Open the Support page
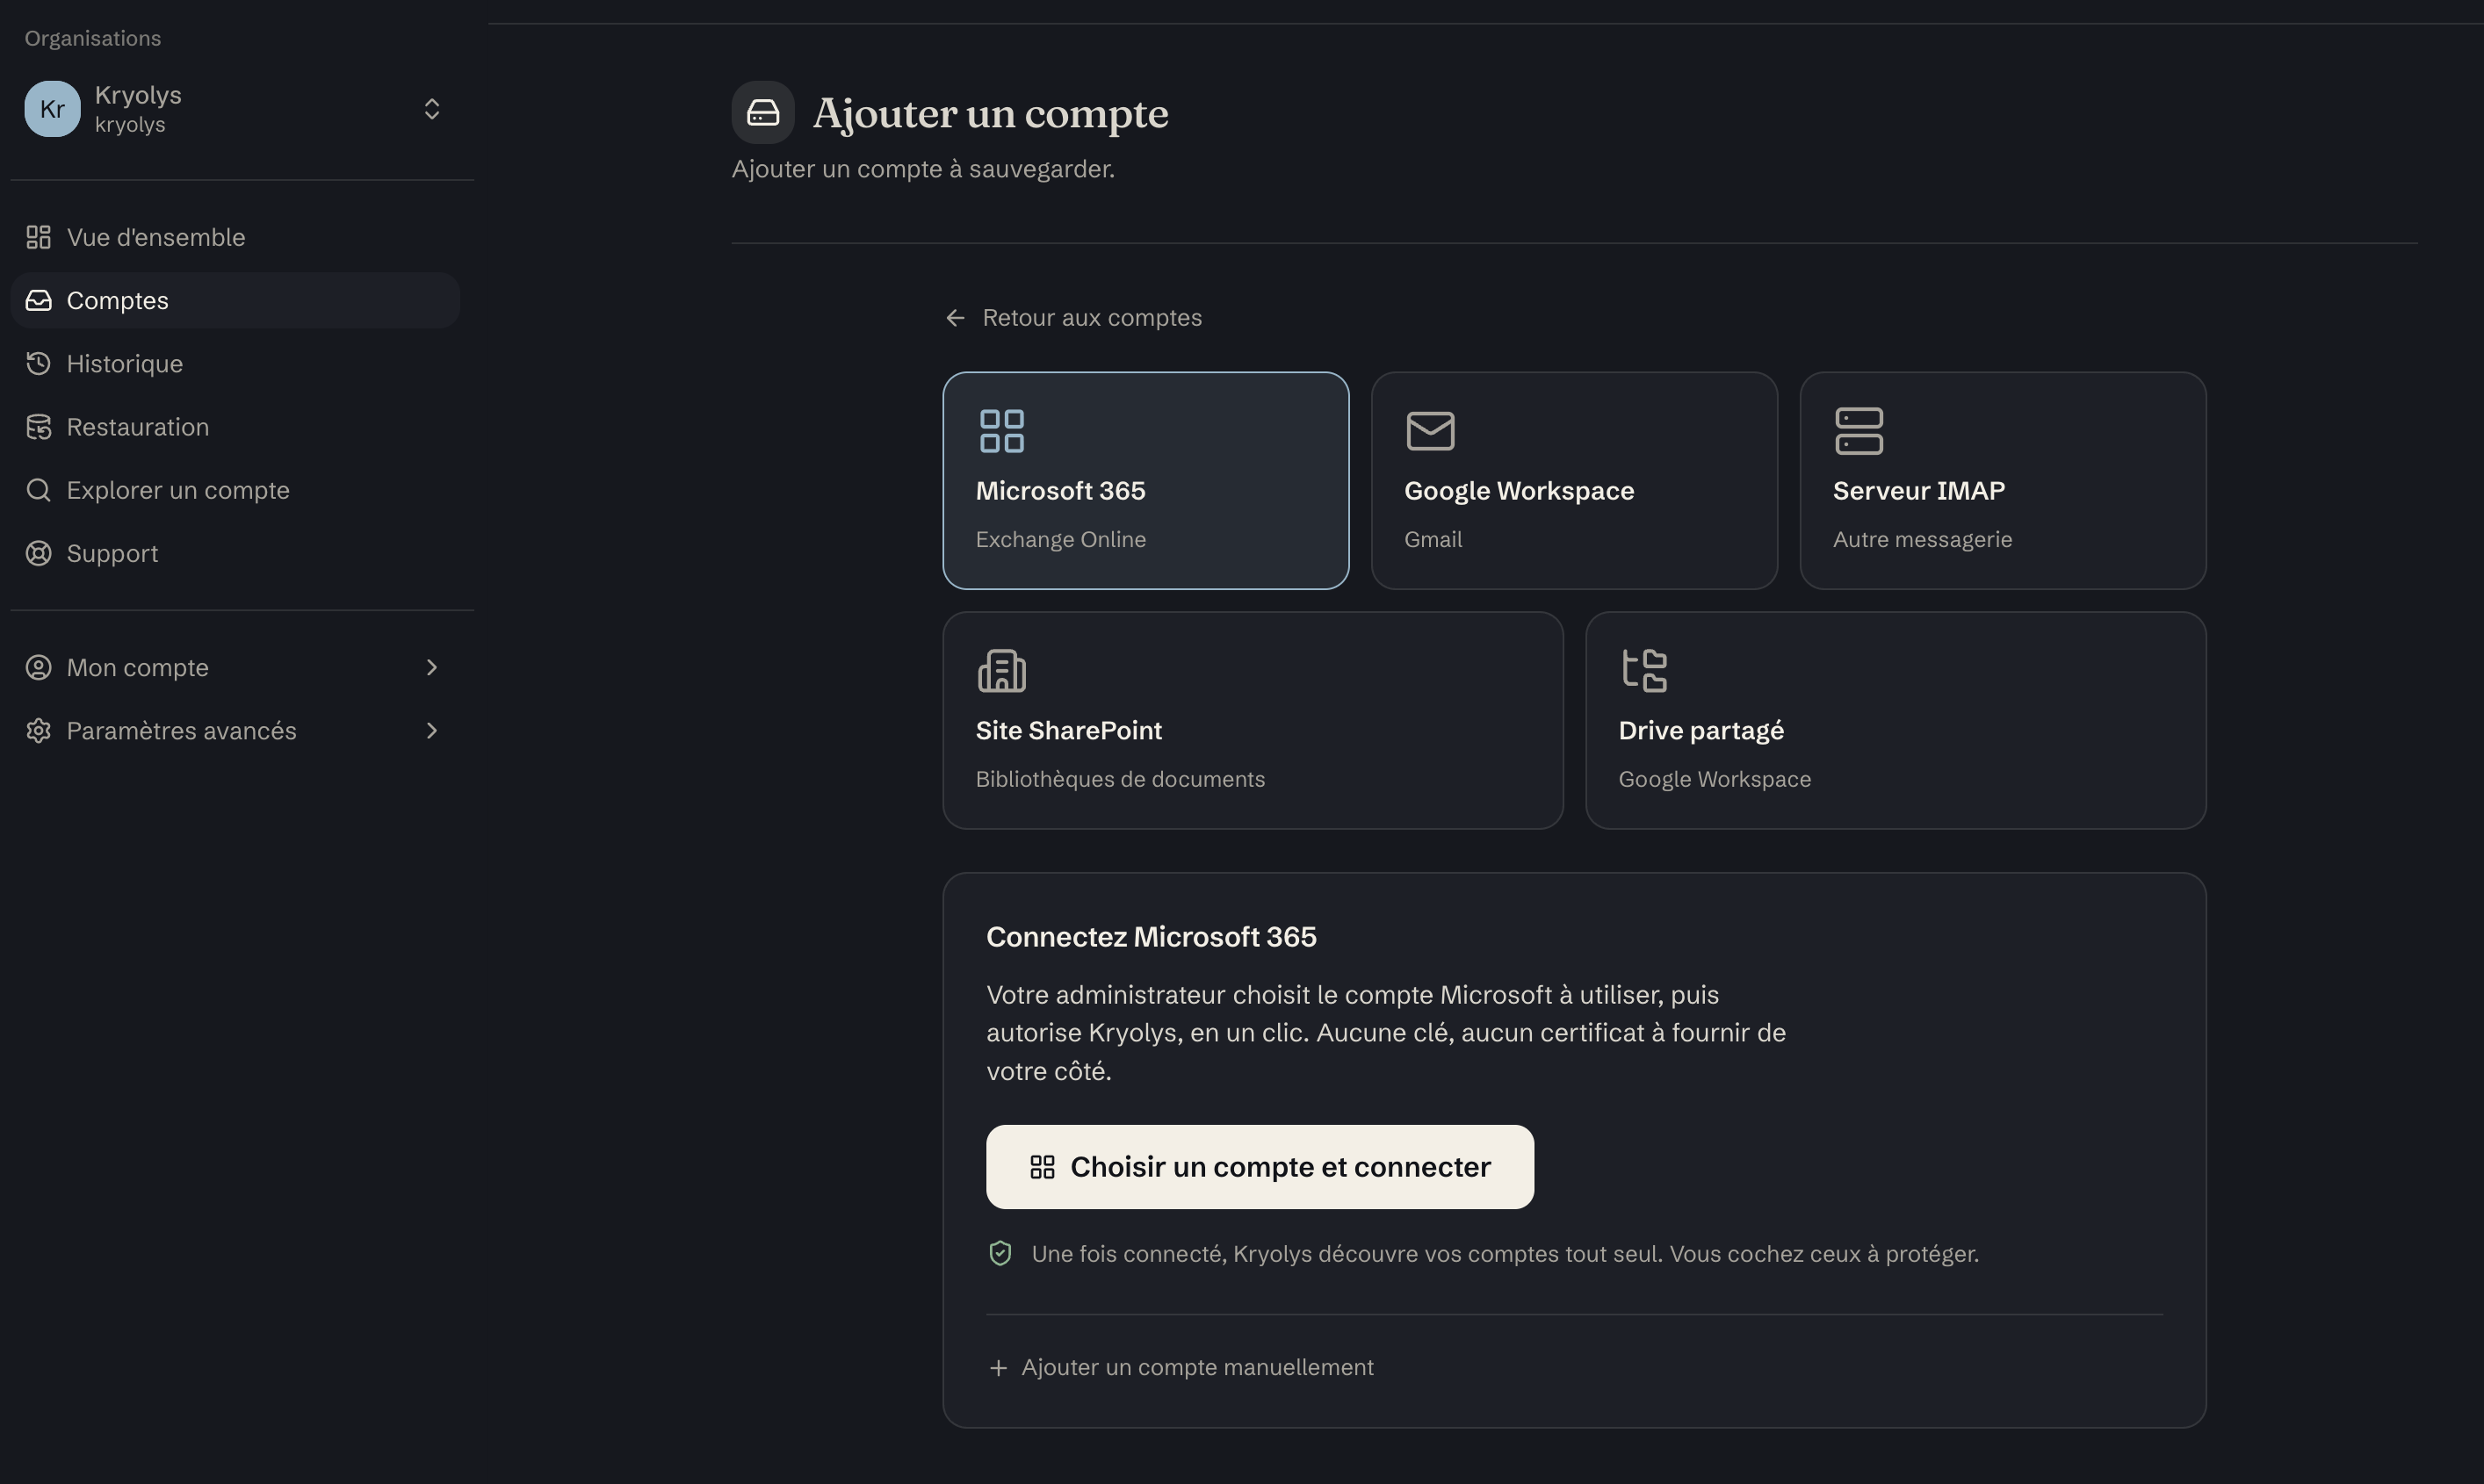Viewport: 2484px width, 1484px height. pos(235,553)
